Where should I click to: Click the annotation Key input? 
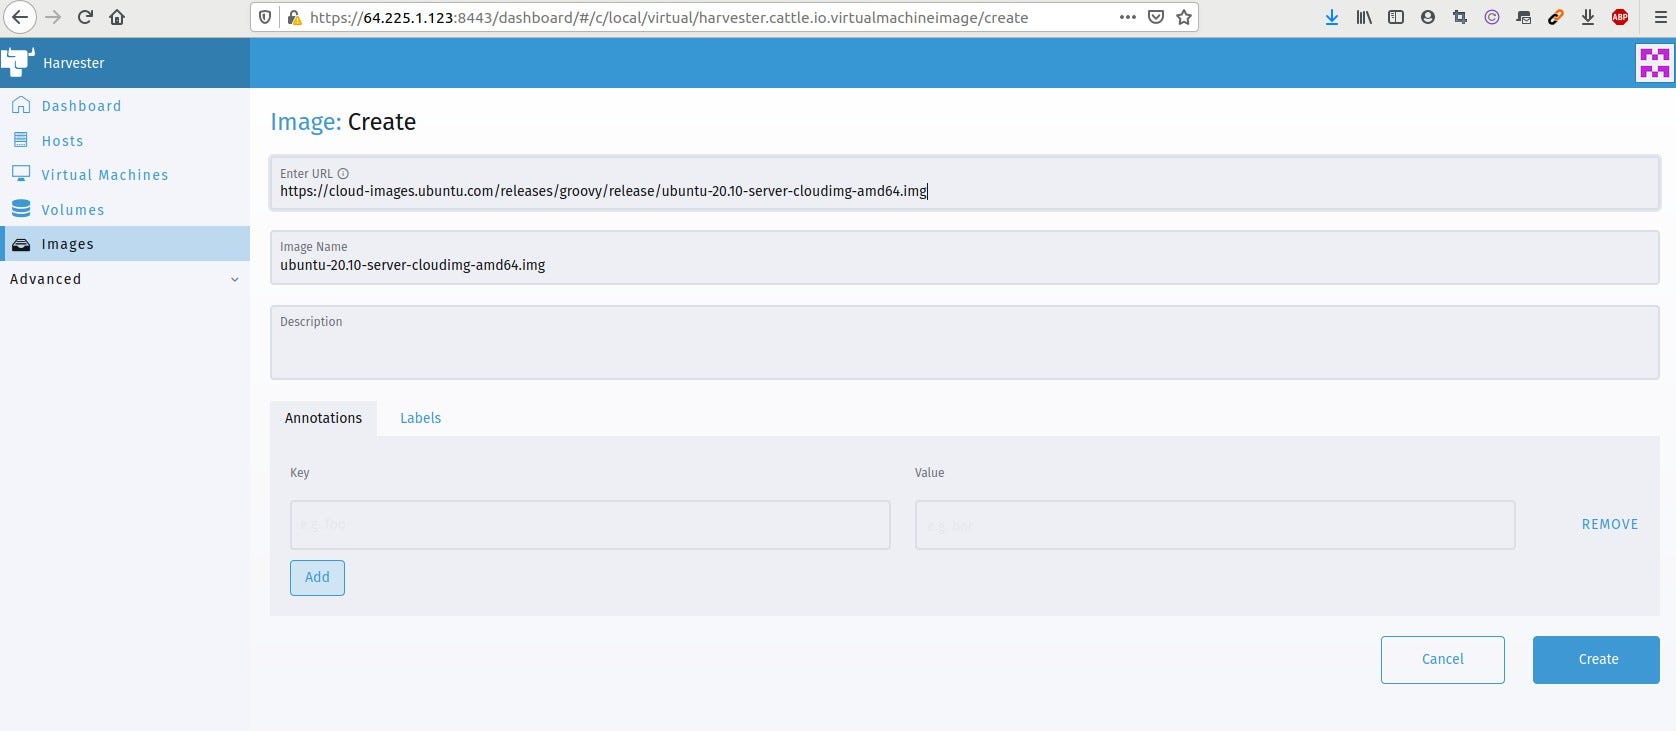click(x=590, y=525)
